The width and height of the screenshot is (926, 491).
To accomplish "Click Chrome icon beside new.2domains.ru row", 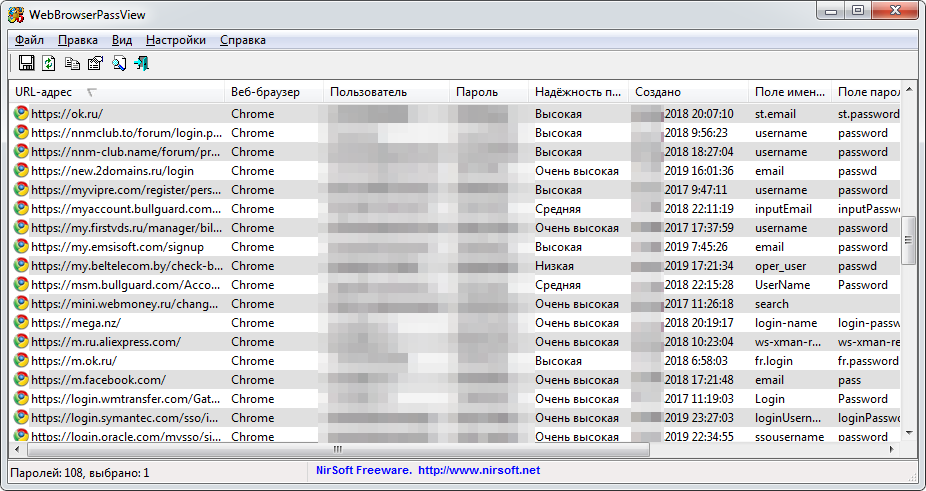I will click(21, 171).
